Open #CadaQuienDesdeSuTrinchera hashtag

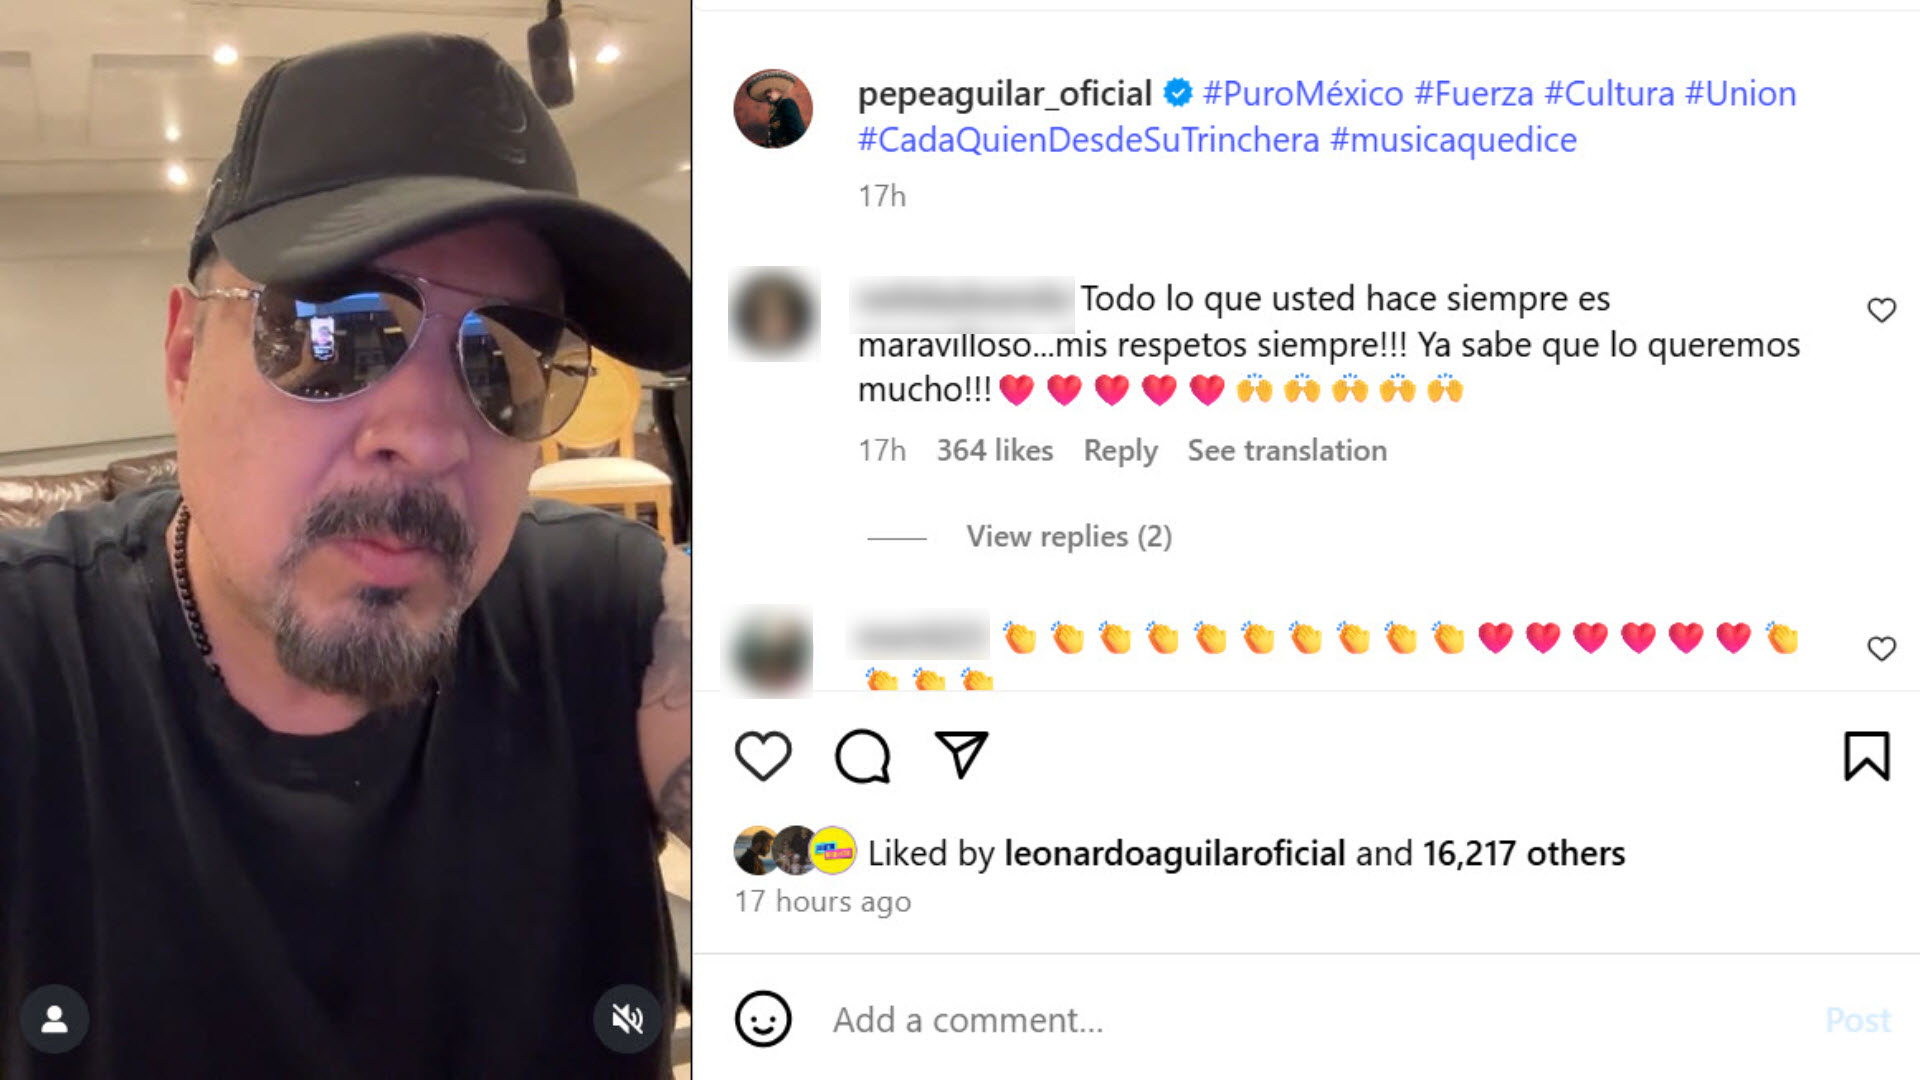pyautogui.click(x=1088, y=140)
